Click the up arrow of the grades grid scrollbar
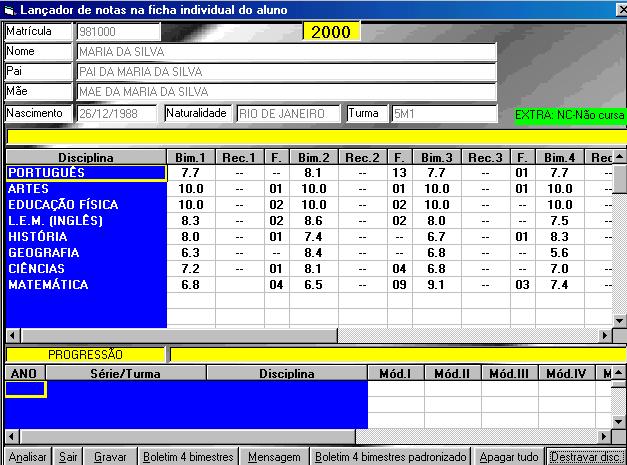 tap(619, 157)
